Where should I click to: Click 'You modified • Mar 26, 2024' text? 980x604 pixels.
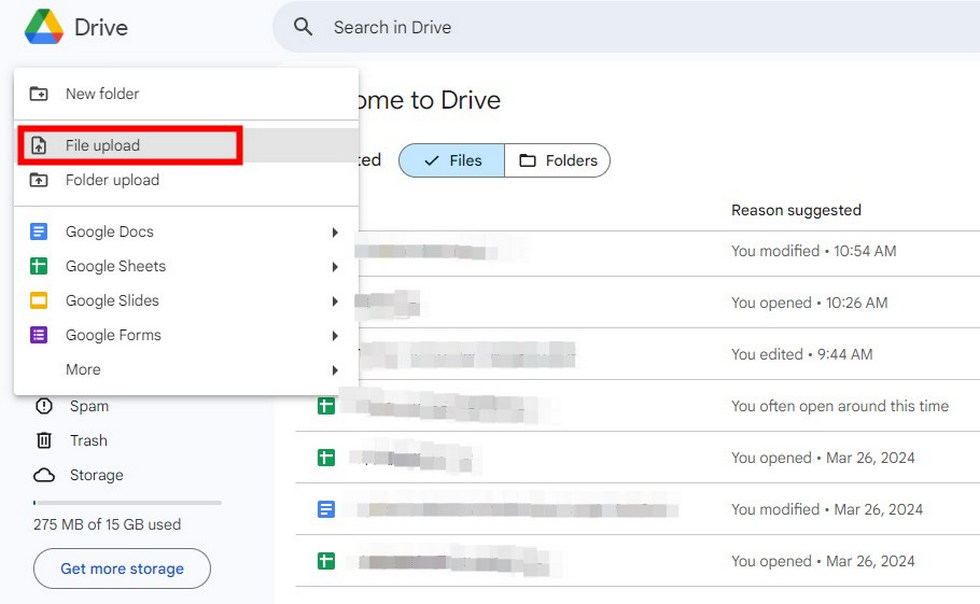(x=827, y=510)
